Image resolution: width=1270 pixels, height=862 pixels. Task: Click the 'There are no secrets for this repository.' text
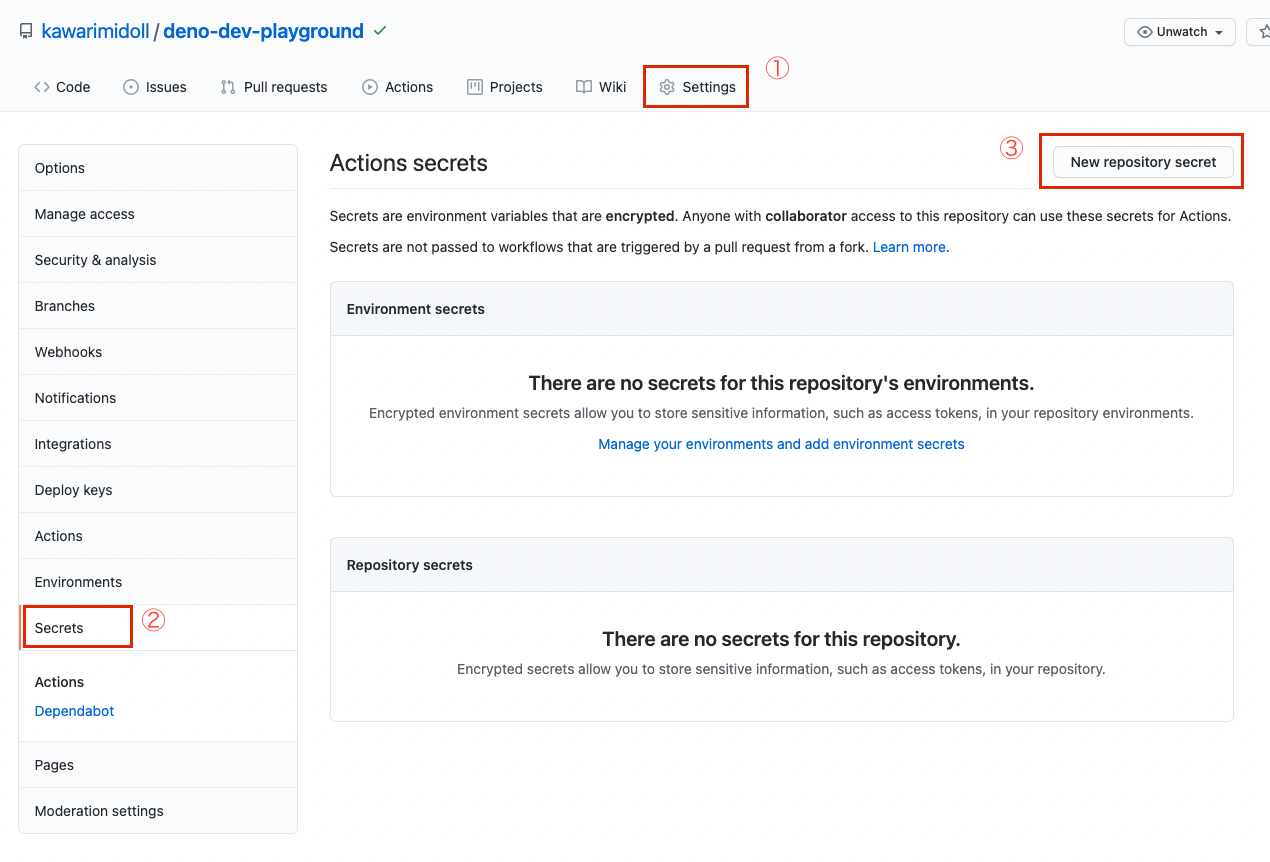[x=781, y=639]
